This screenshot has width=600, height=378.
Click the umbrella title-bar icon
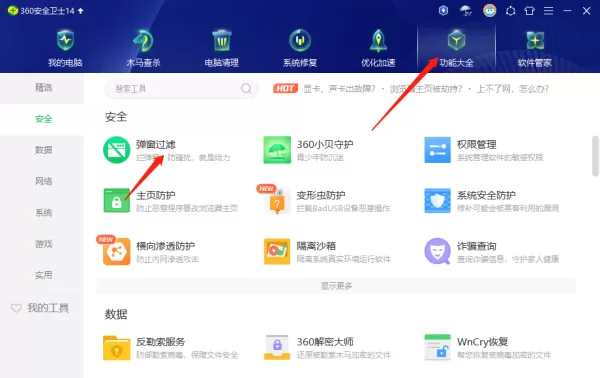click(466, 11)
